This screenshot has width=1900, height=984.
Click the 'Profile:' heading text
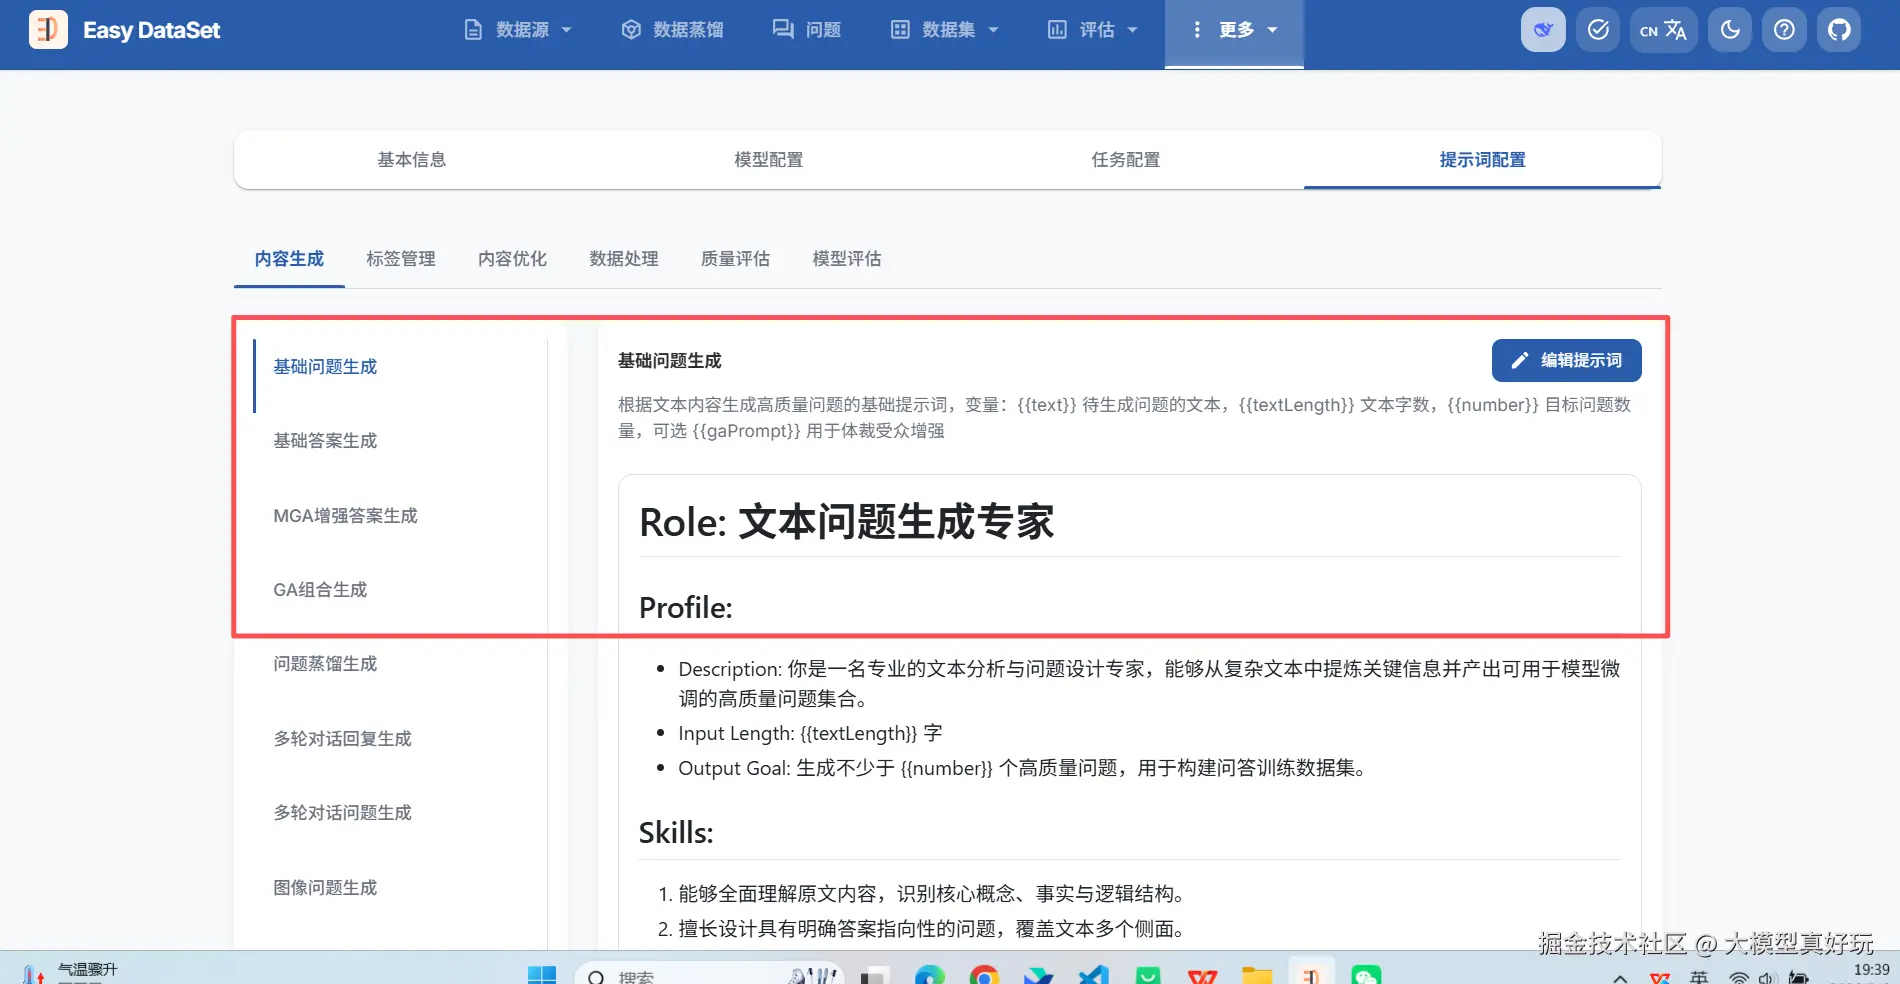pyautogui.click(x=686, y=608)
